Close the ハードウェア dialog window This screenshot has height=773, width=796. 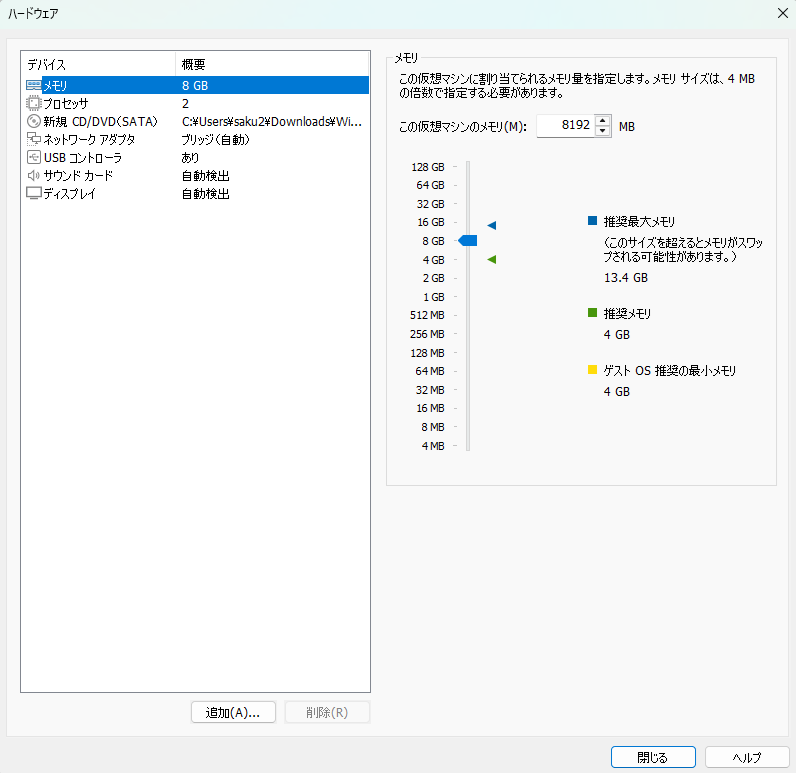[782, 13]
